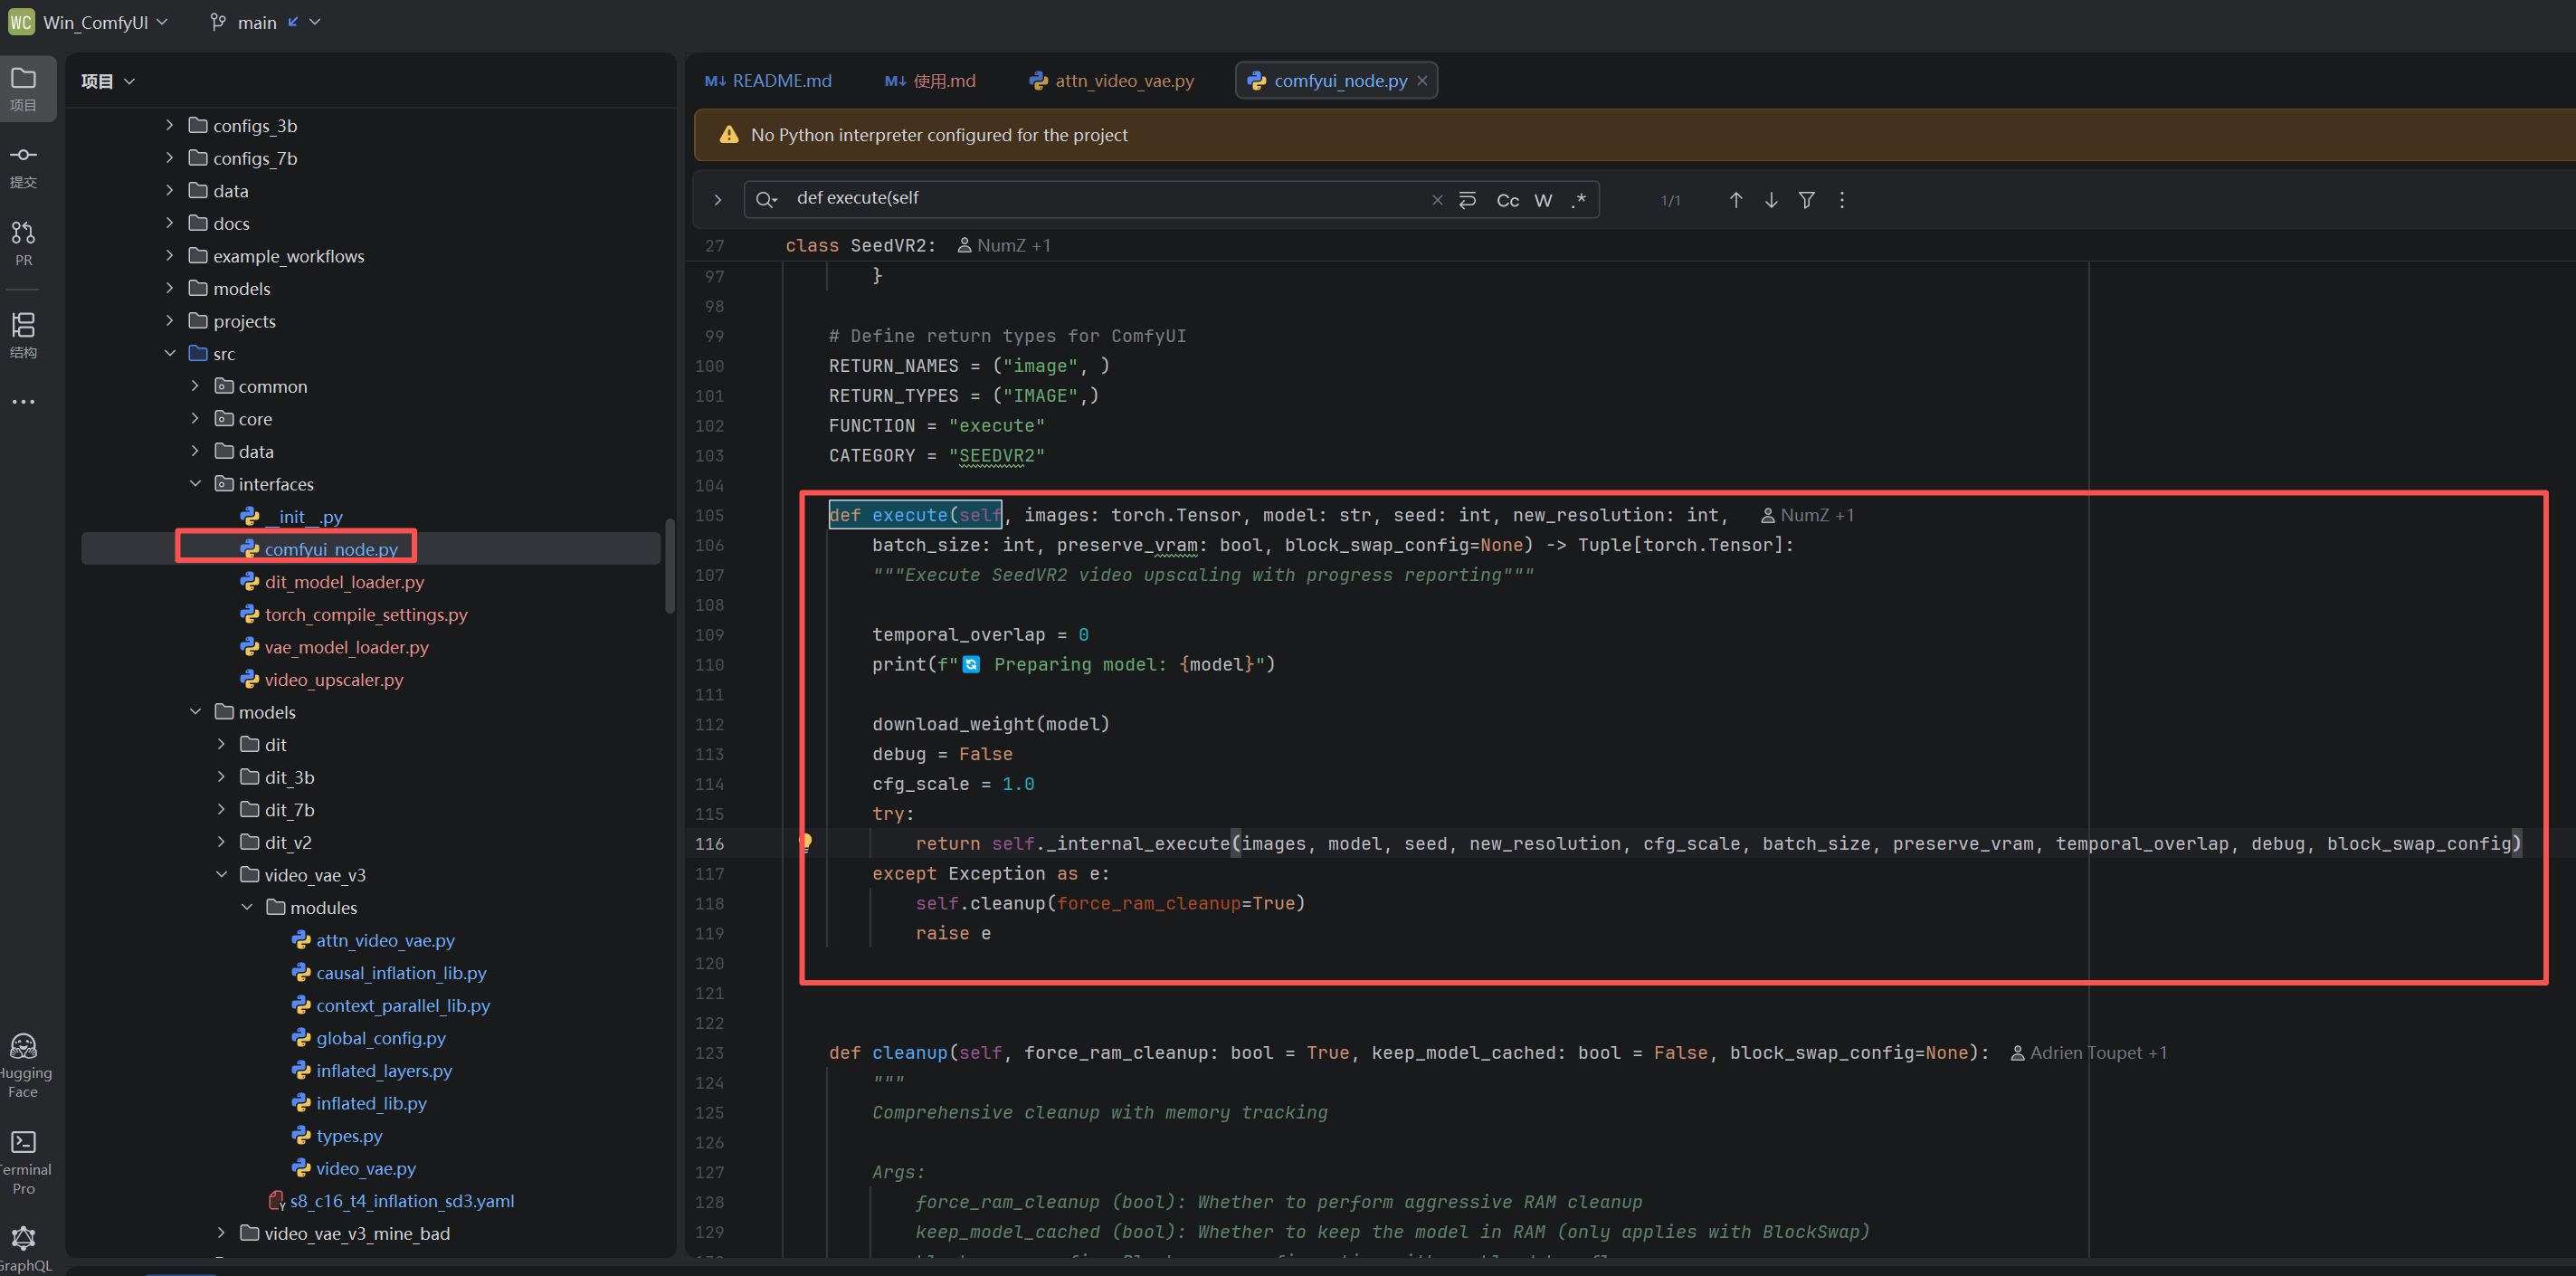Switch to the README.md tab

768,81
